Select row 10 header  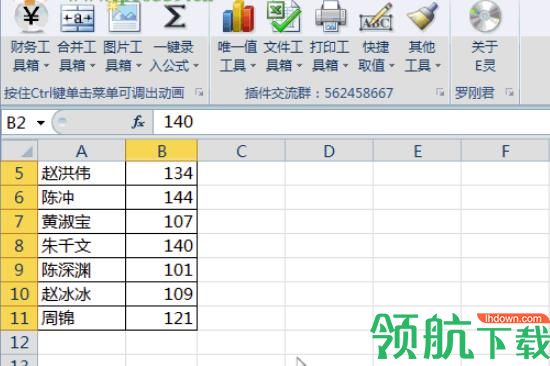point(19,294)
